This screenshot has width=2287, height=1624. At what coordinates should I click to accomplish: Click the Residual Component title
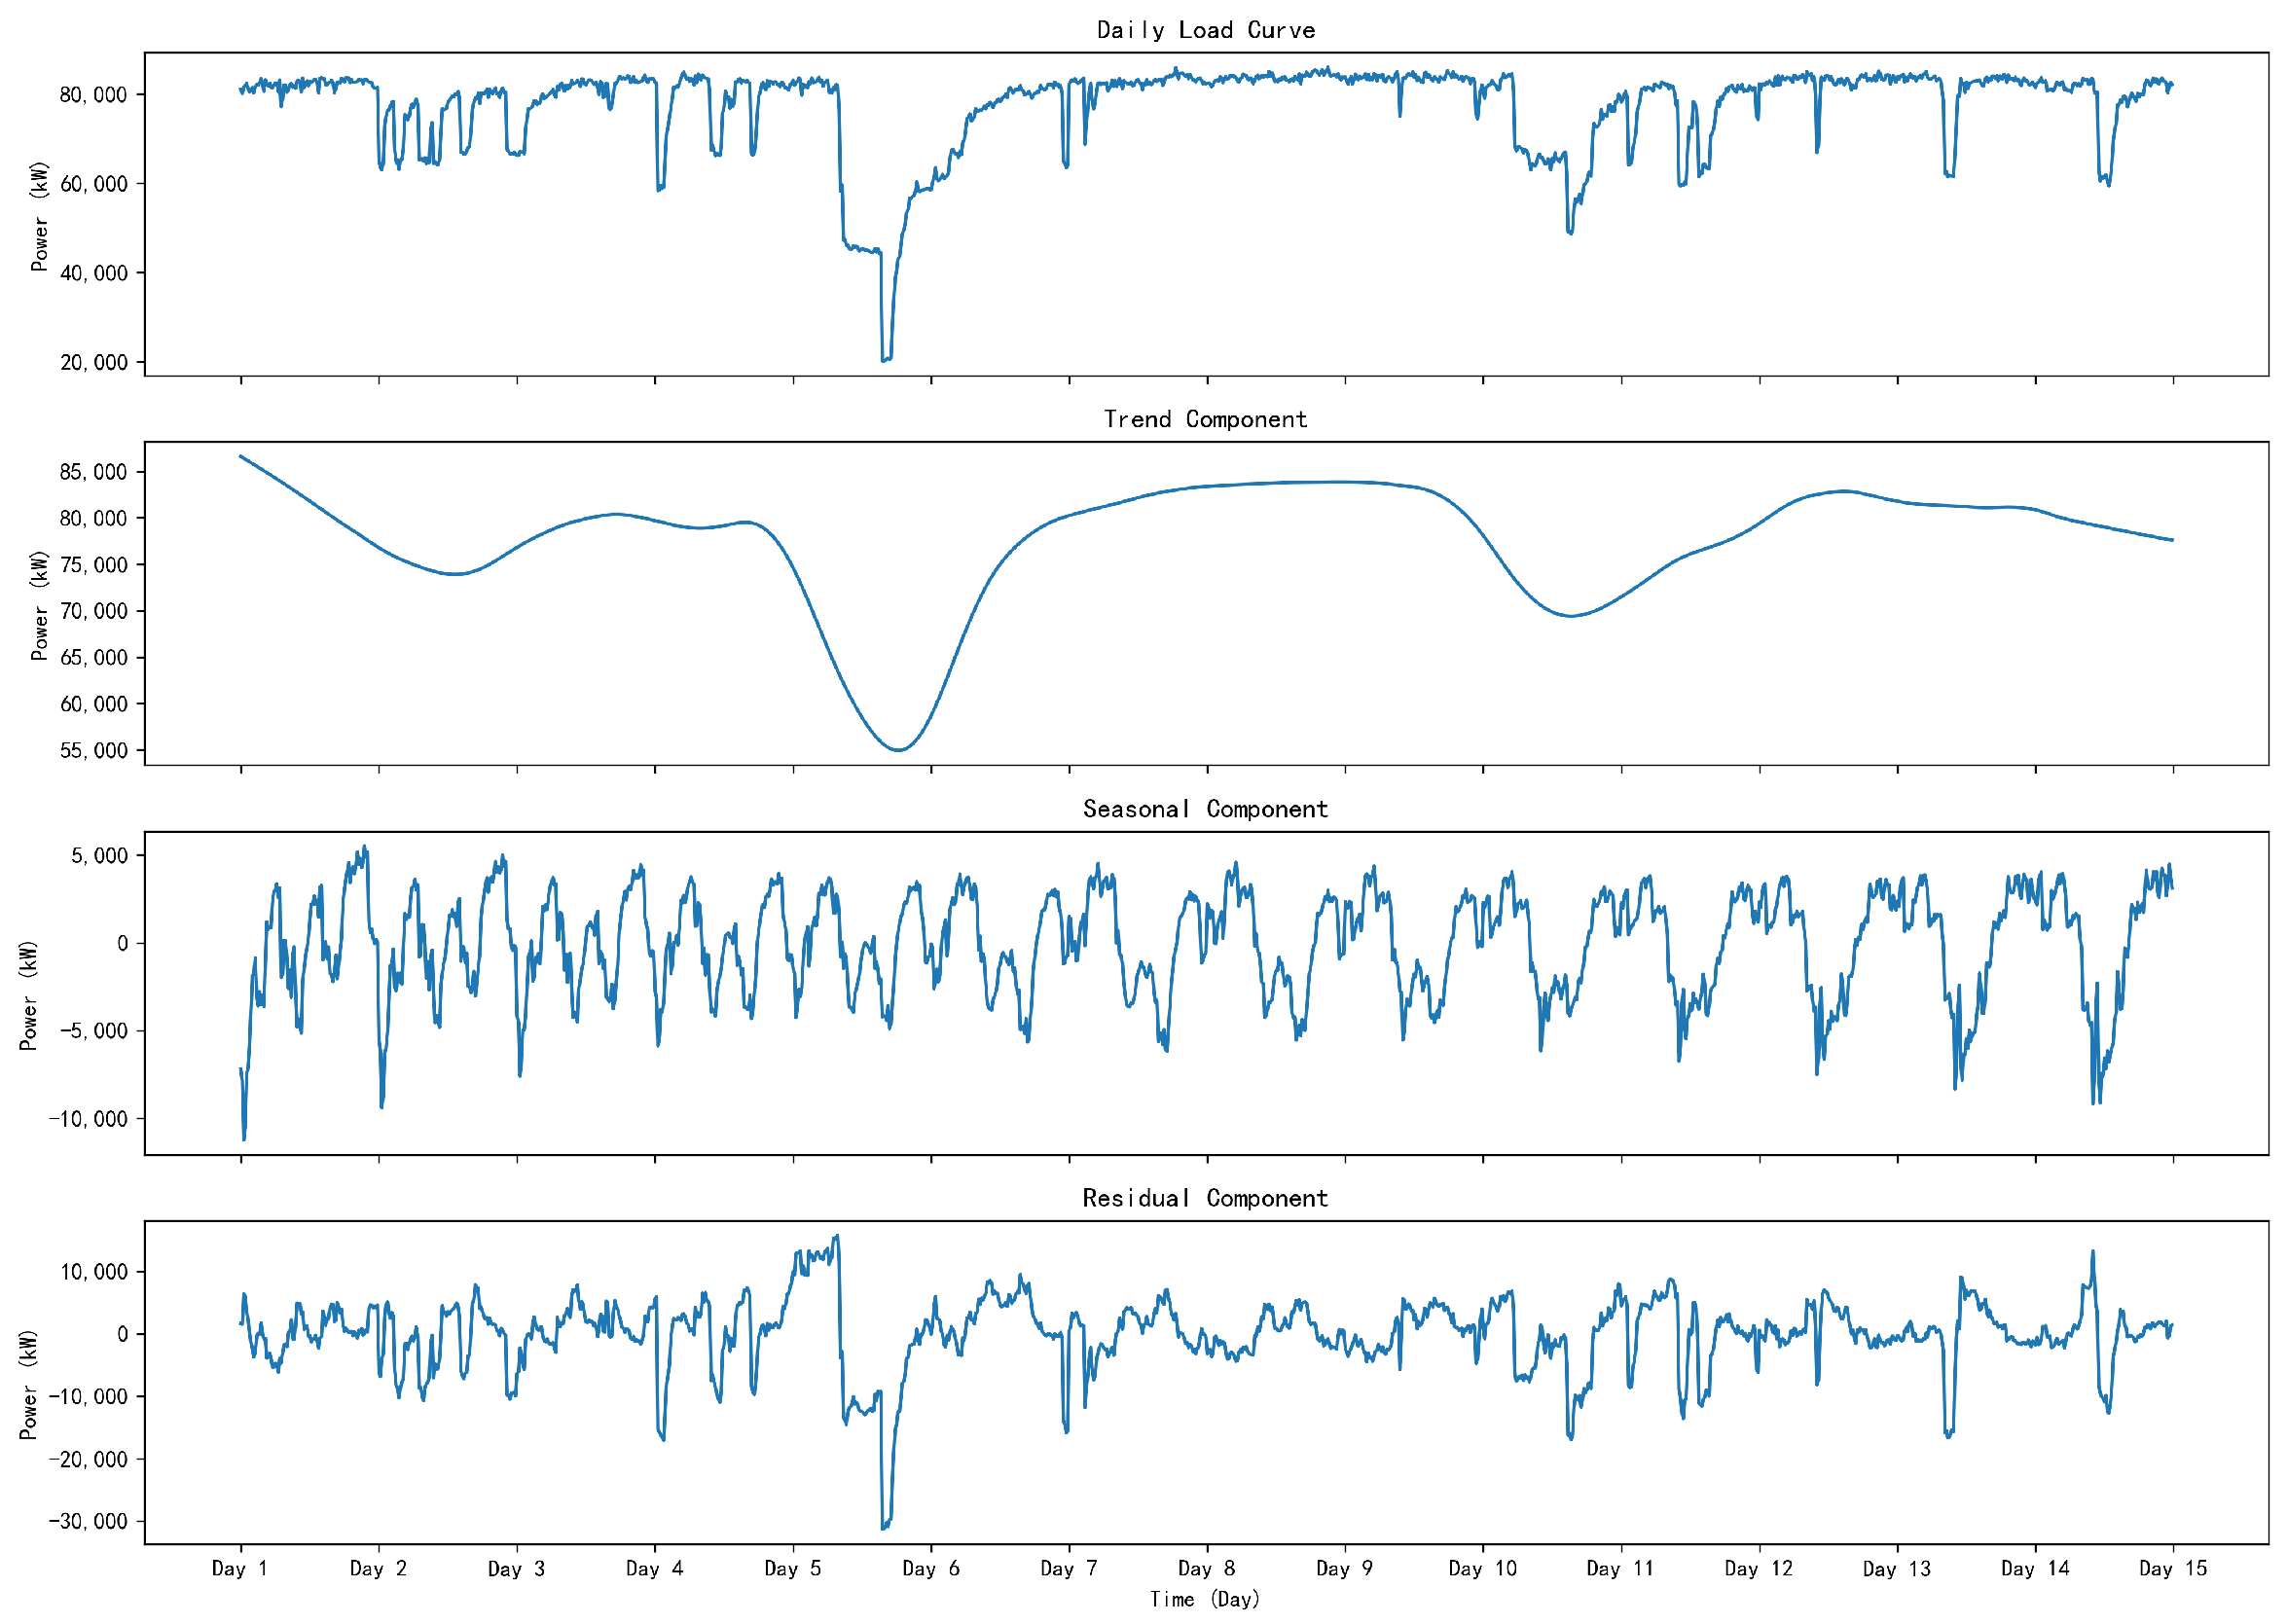point(1205,1198)
